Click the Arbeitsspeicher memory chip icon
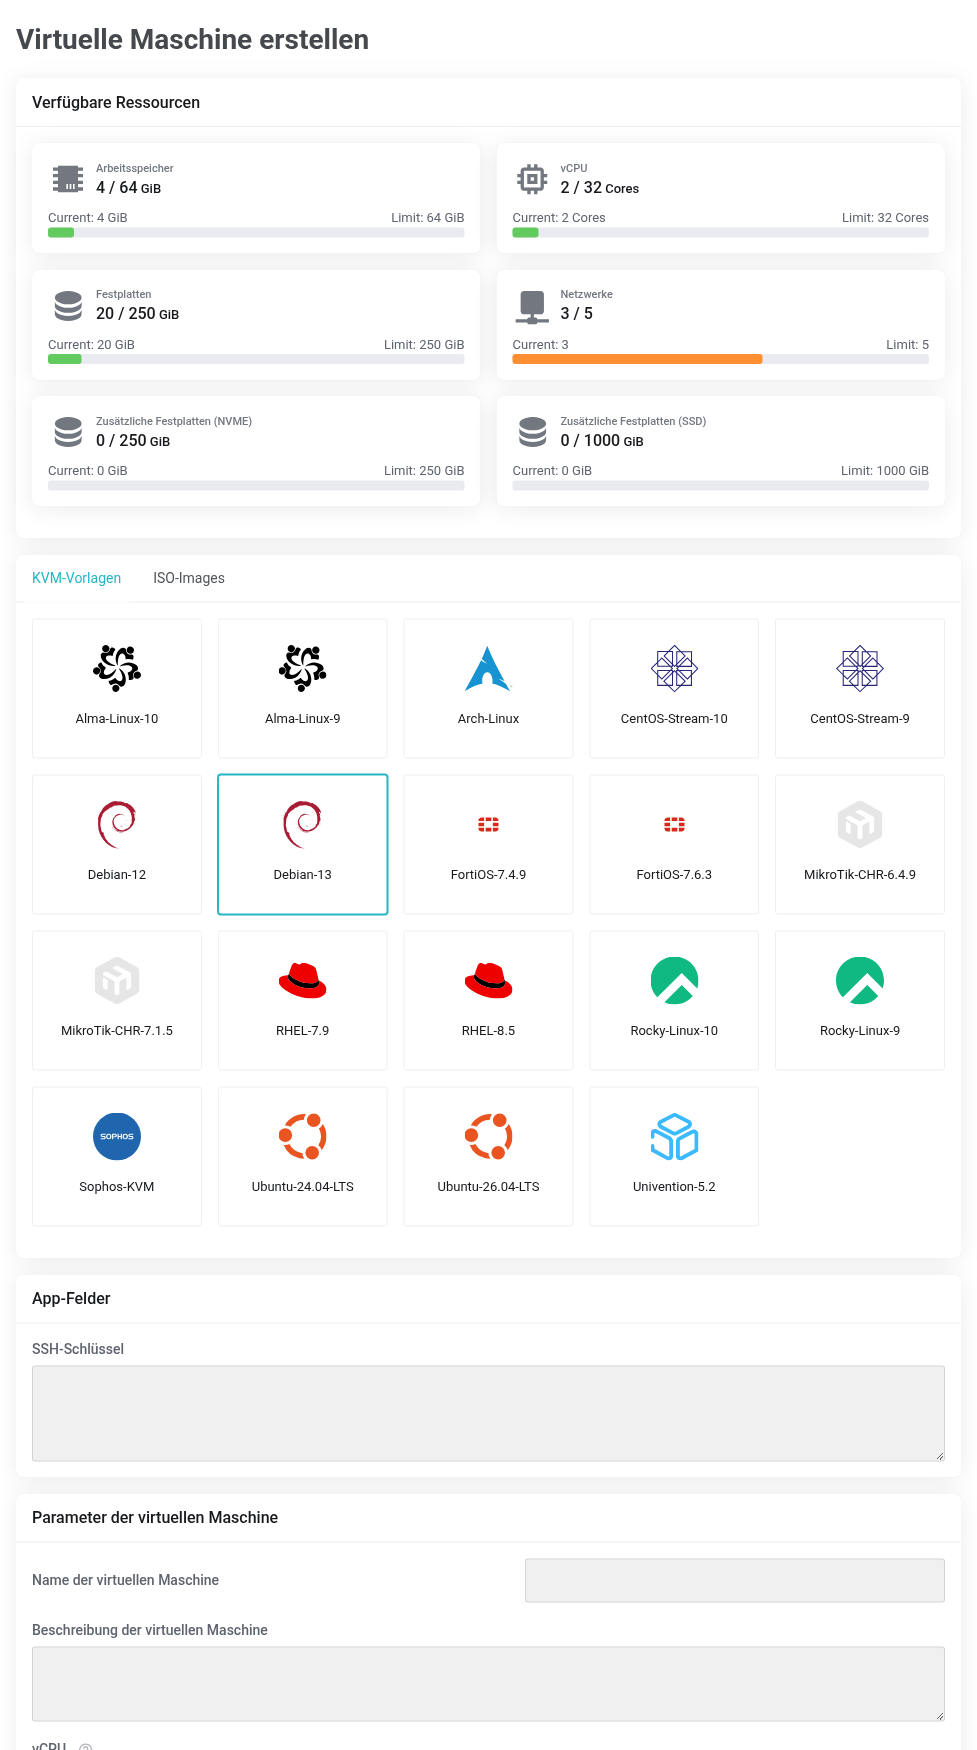 68,179
